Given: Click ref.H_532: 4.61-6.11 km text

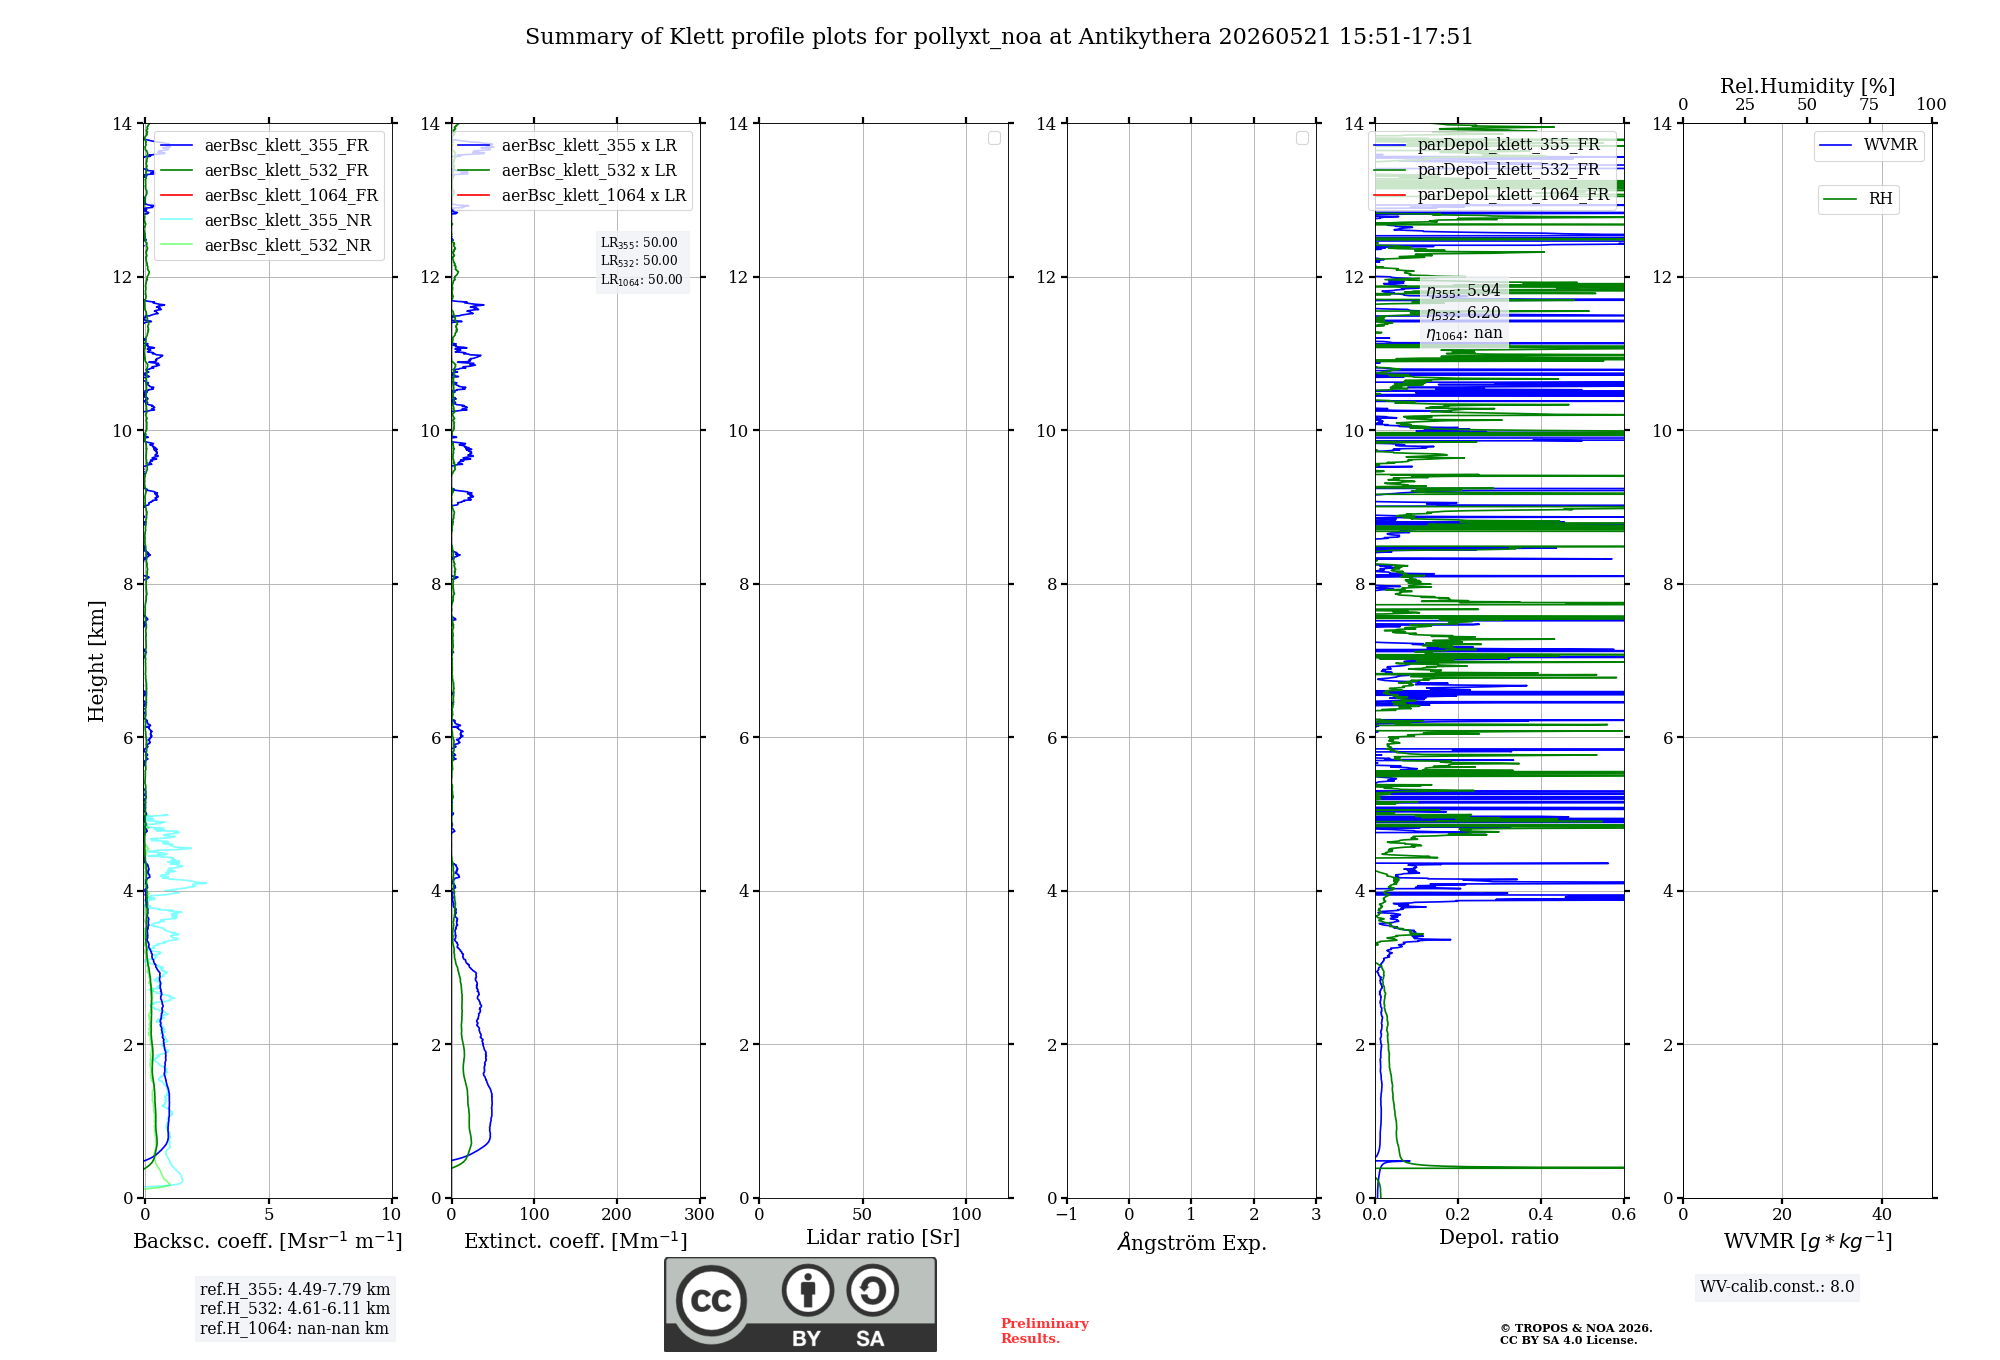Looking at the screenshot, I should 295,1309.
